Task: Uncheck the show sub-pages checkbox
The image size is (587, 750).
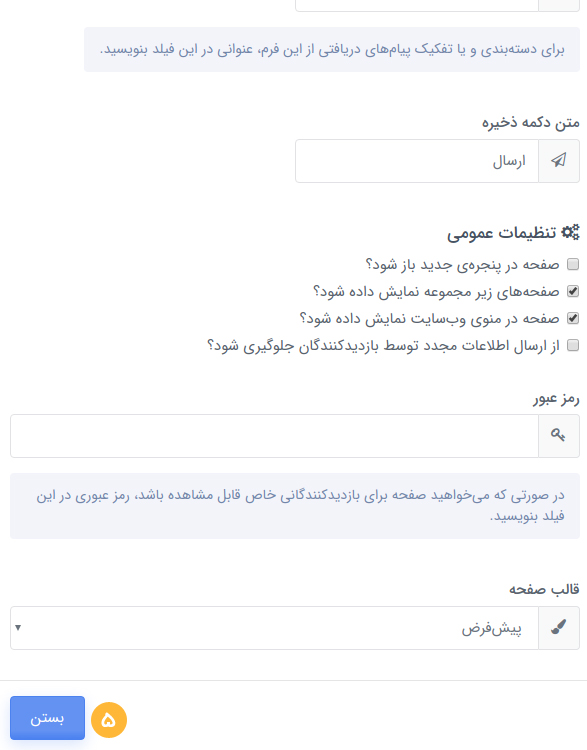Action: 573,291
